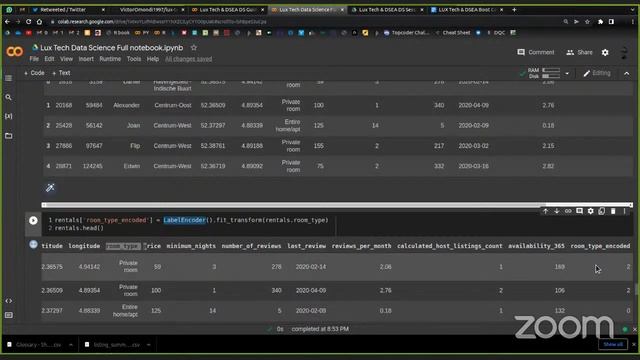Open the variables {x} sidebar panel

tap(9, 116)
